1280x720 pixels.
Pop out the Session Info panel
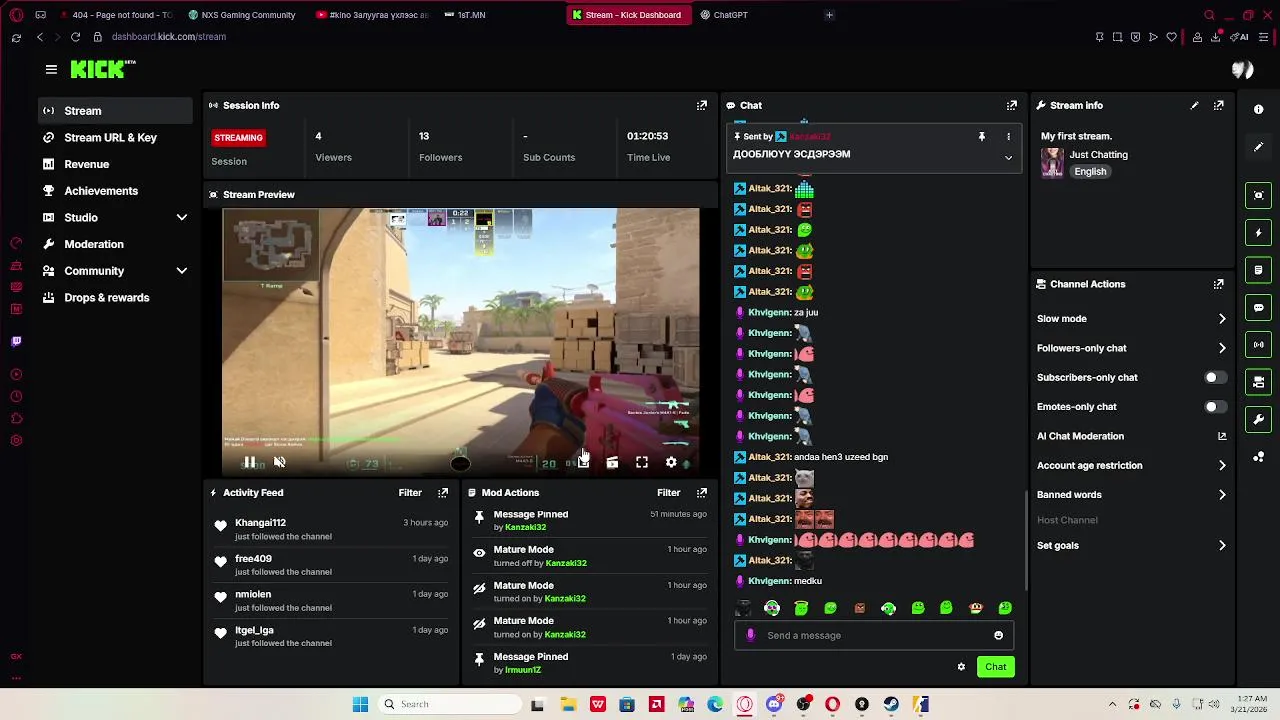[702, 105]
